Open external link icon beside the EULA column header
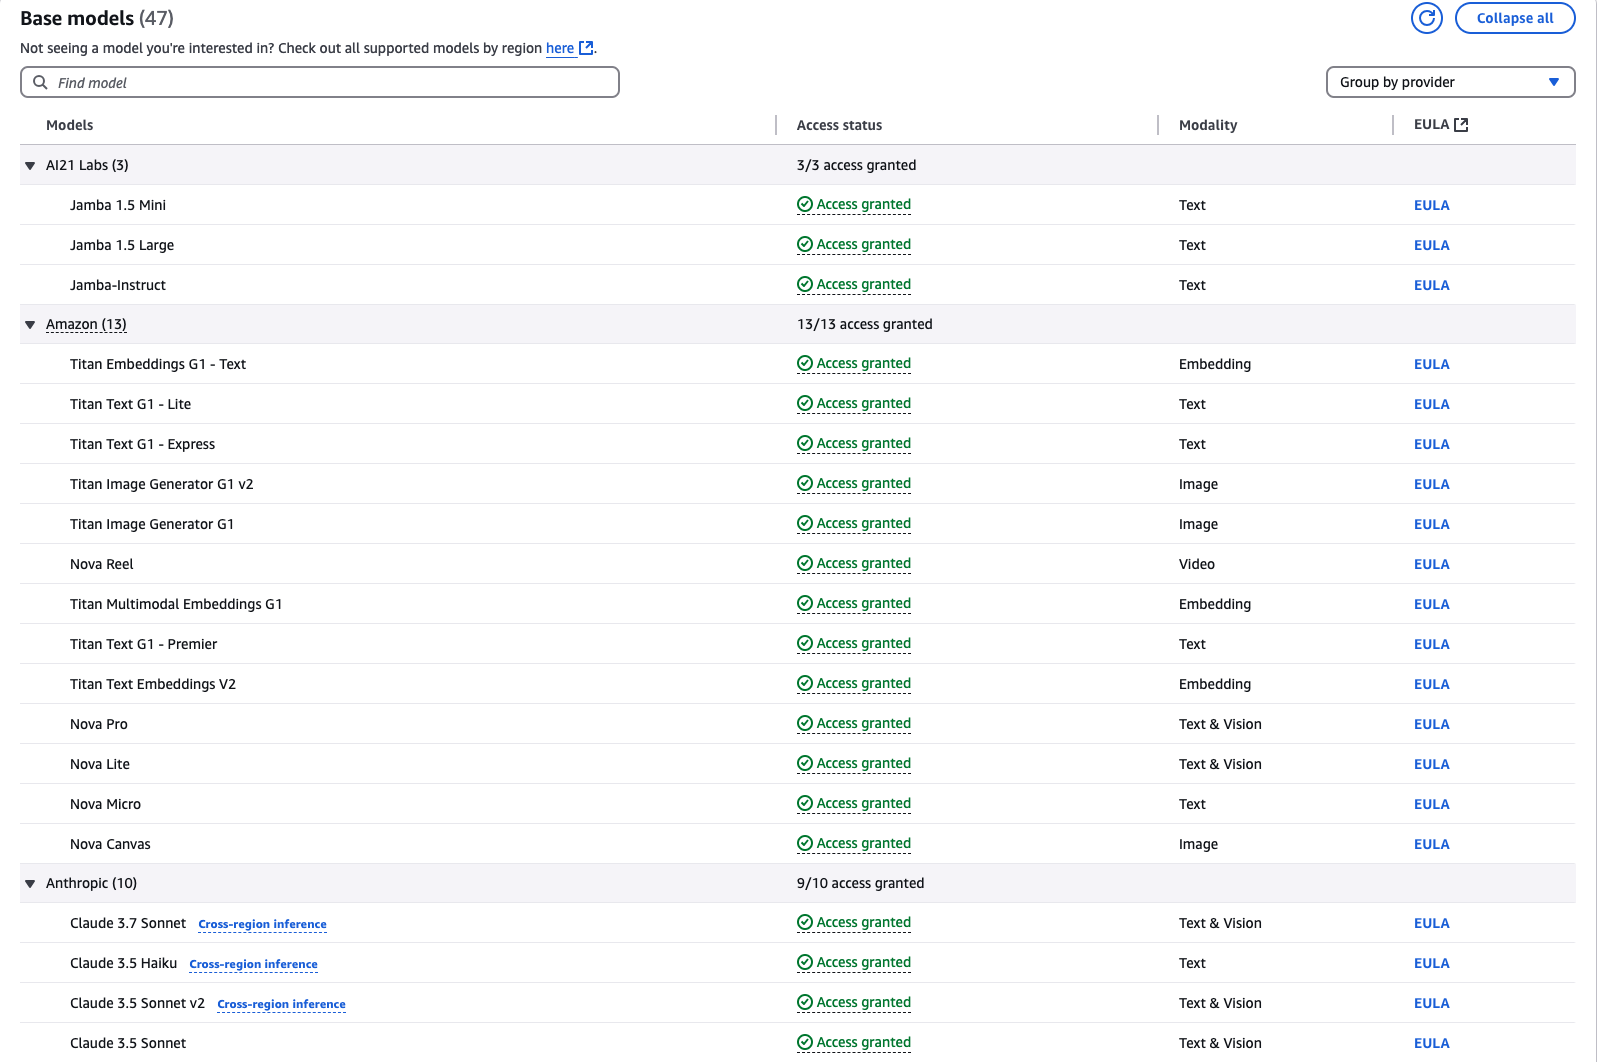The height and width of the screenshot is (1062, 1609). tap(1461, 125)
